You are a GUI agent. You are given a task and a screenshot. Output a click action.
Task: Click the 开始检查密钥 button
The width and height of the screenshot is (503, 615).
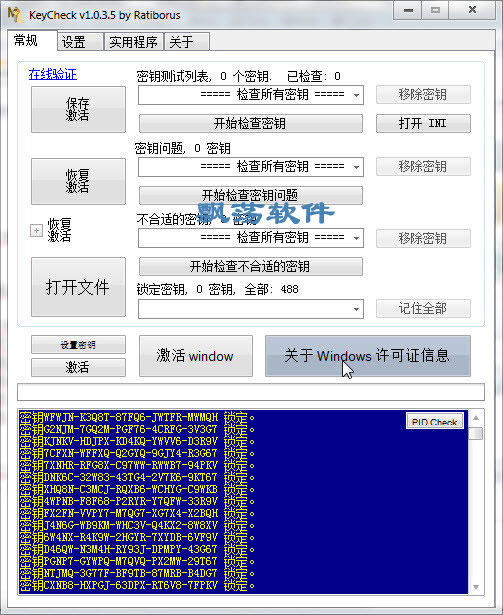coord(251,124)
